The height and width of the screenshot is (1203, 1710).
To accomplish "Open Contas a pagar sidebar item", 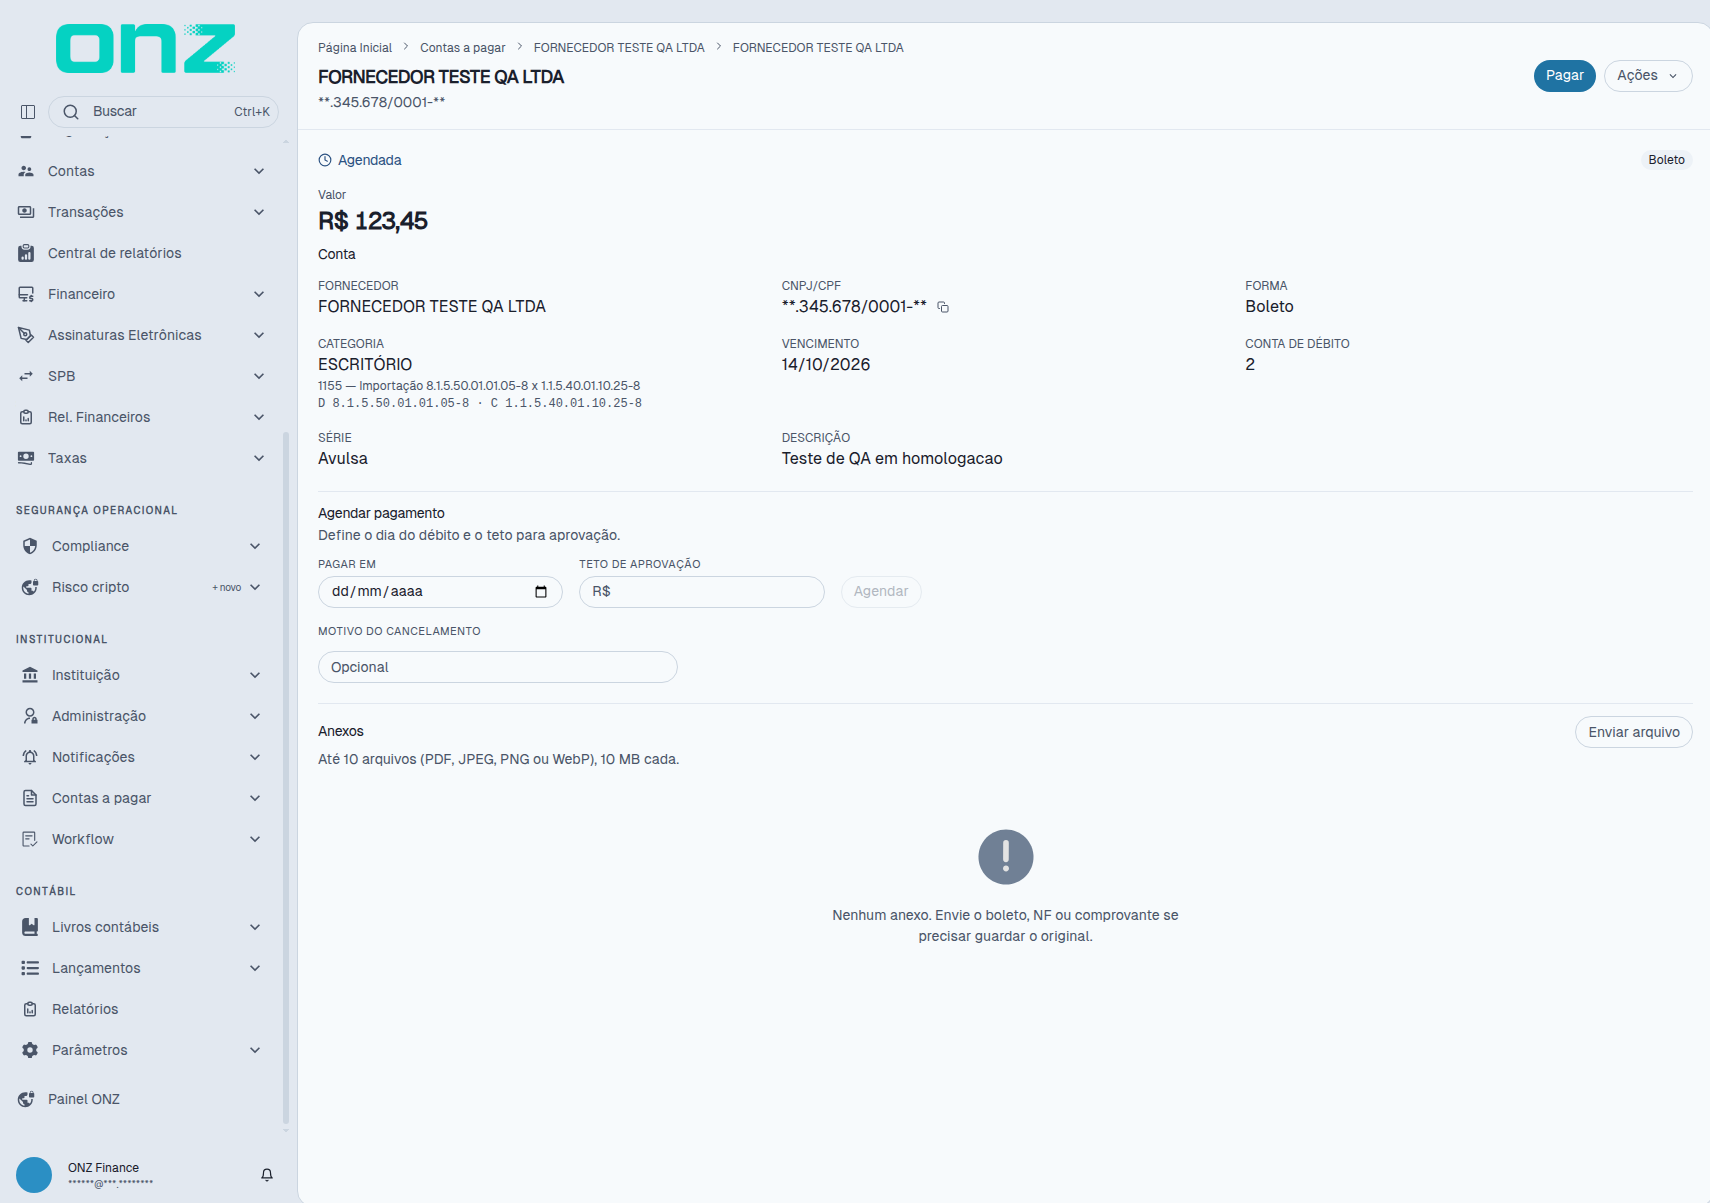I will pos(142,798).
